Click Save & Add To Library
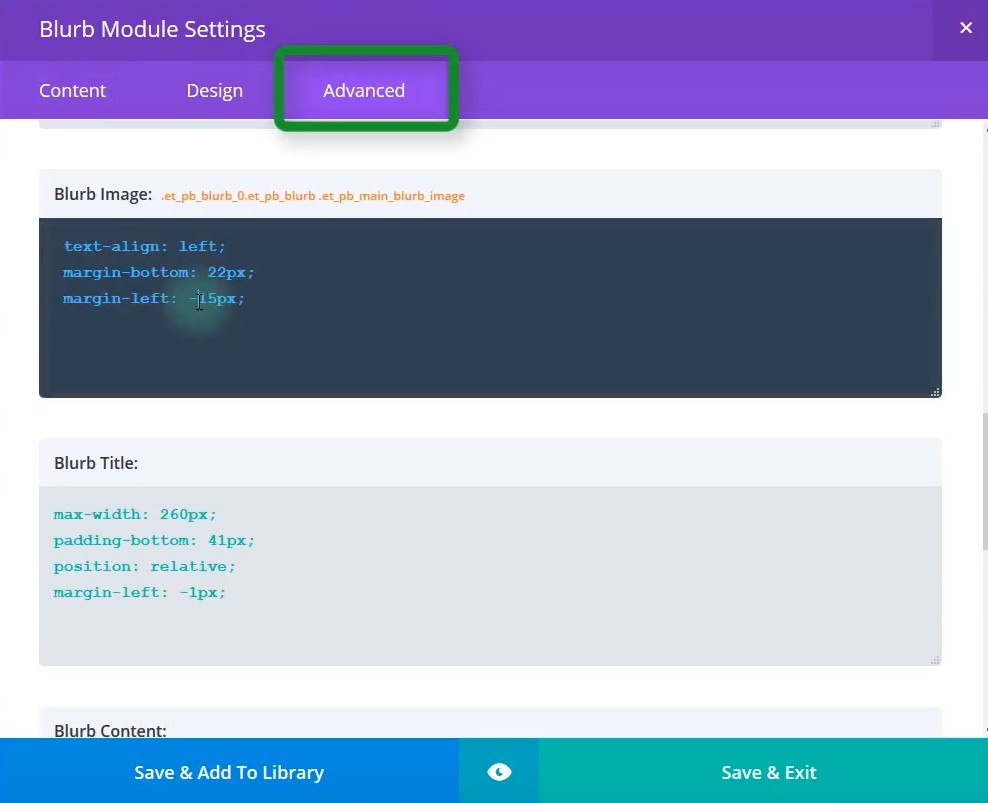988x803 pixels. [229, 772]
